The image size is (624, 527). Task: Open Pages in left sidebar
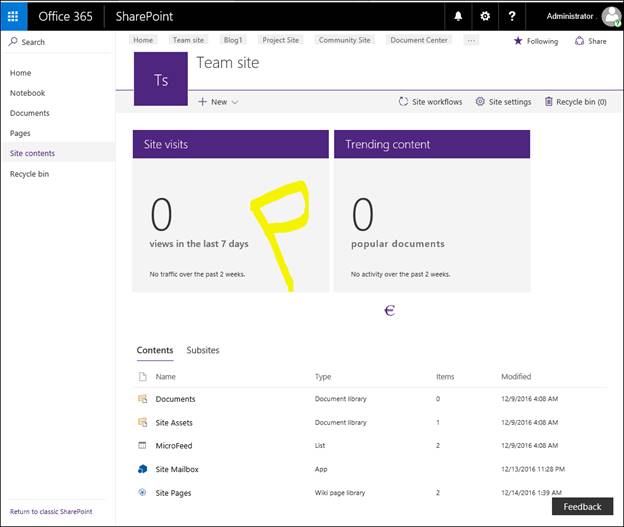point(20,133)
